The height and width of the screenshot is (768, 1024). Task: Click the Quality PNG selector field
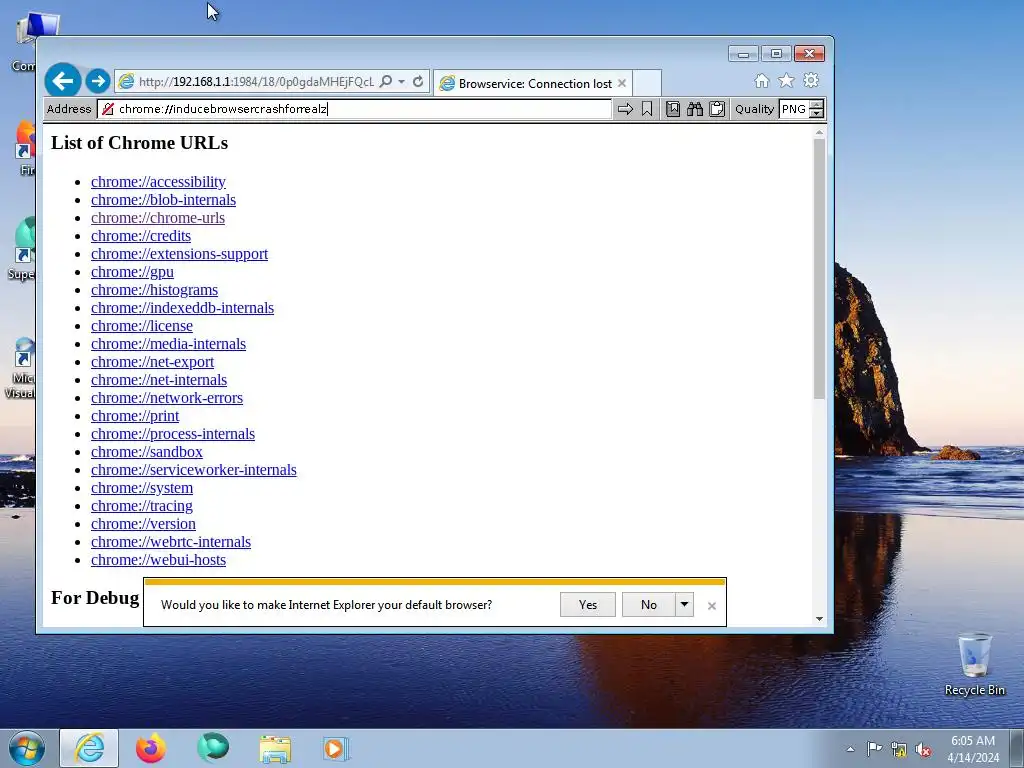(x=793, y=109)
